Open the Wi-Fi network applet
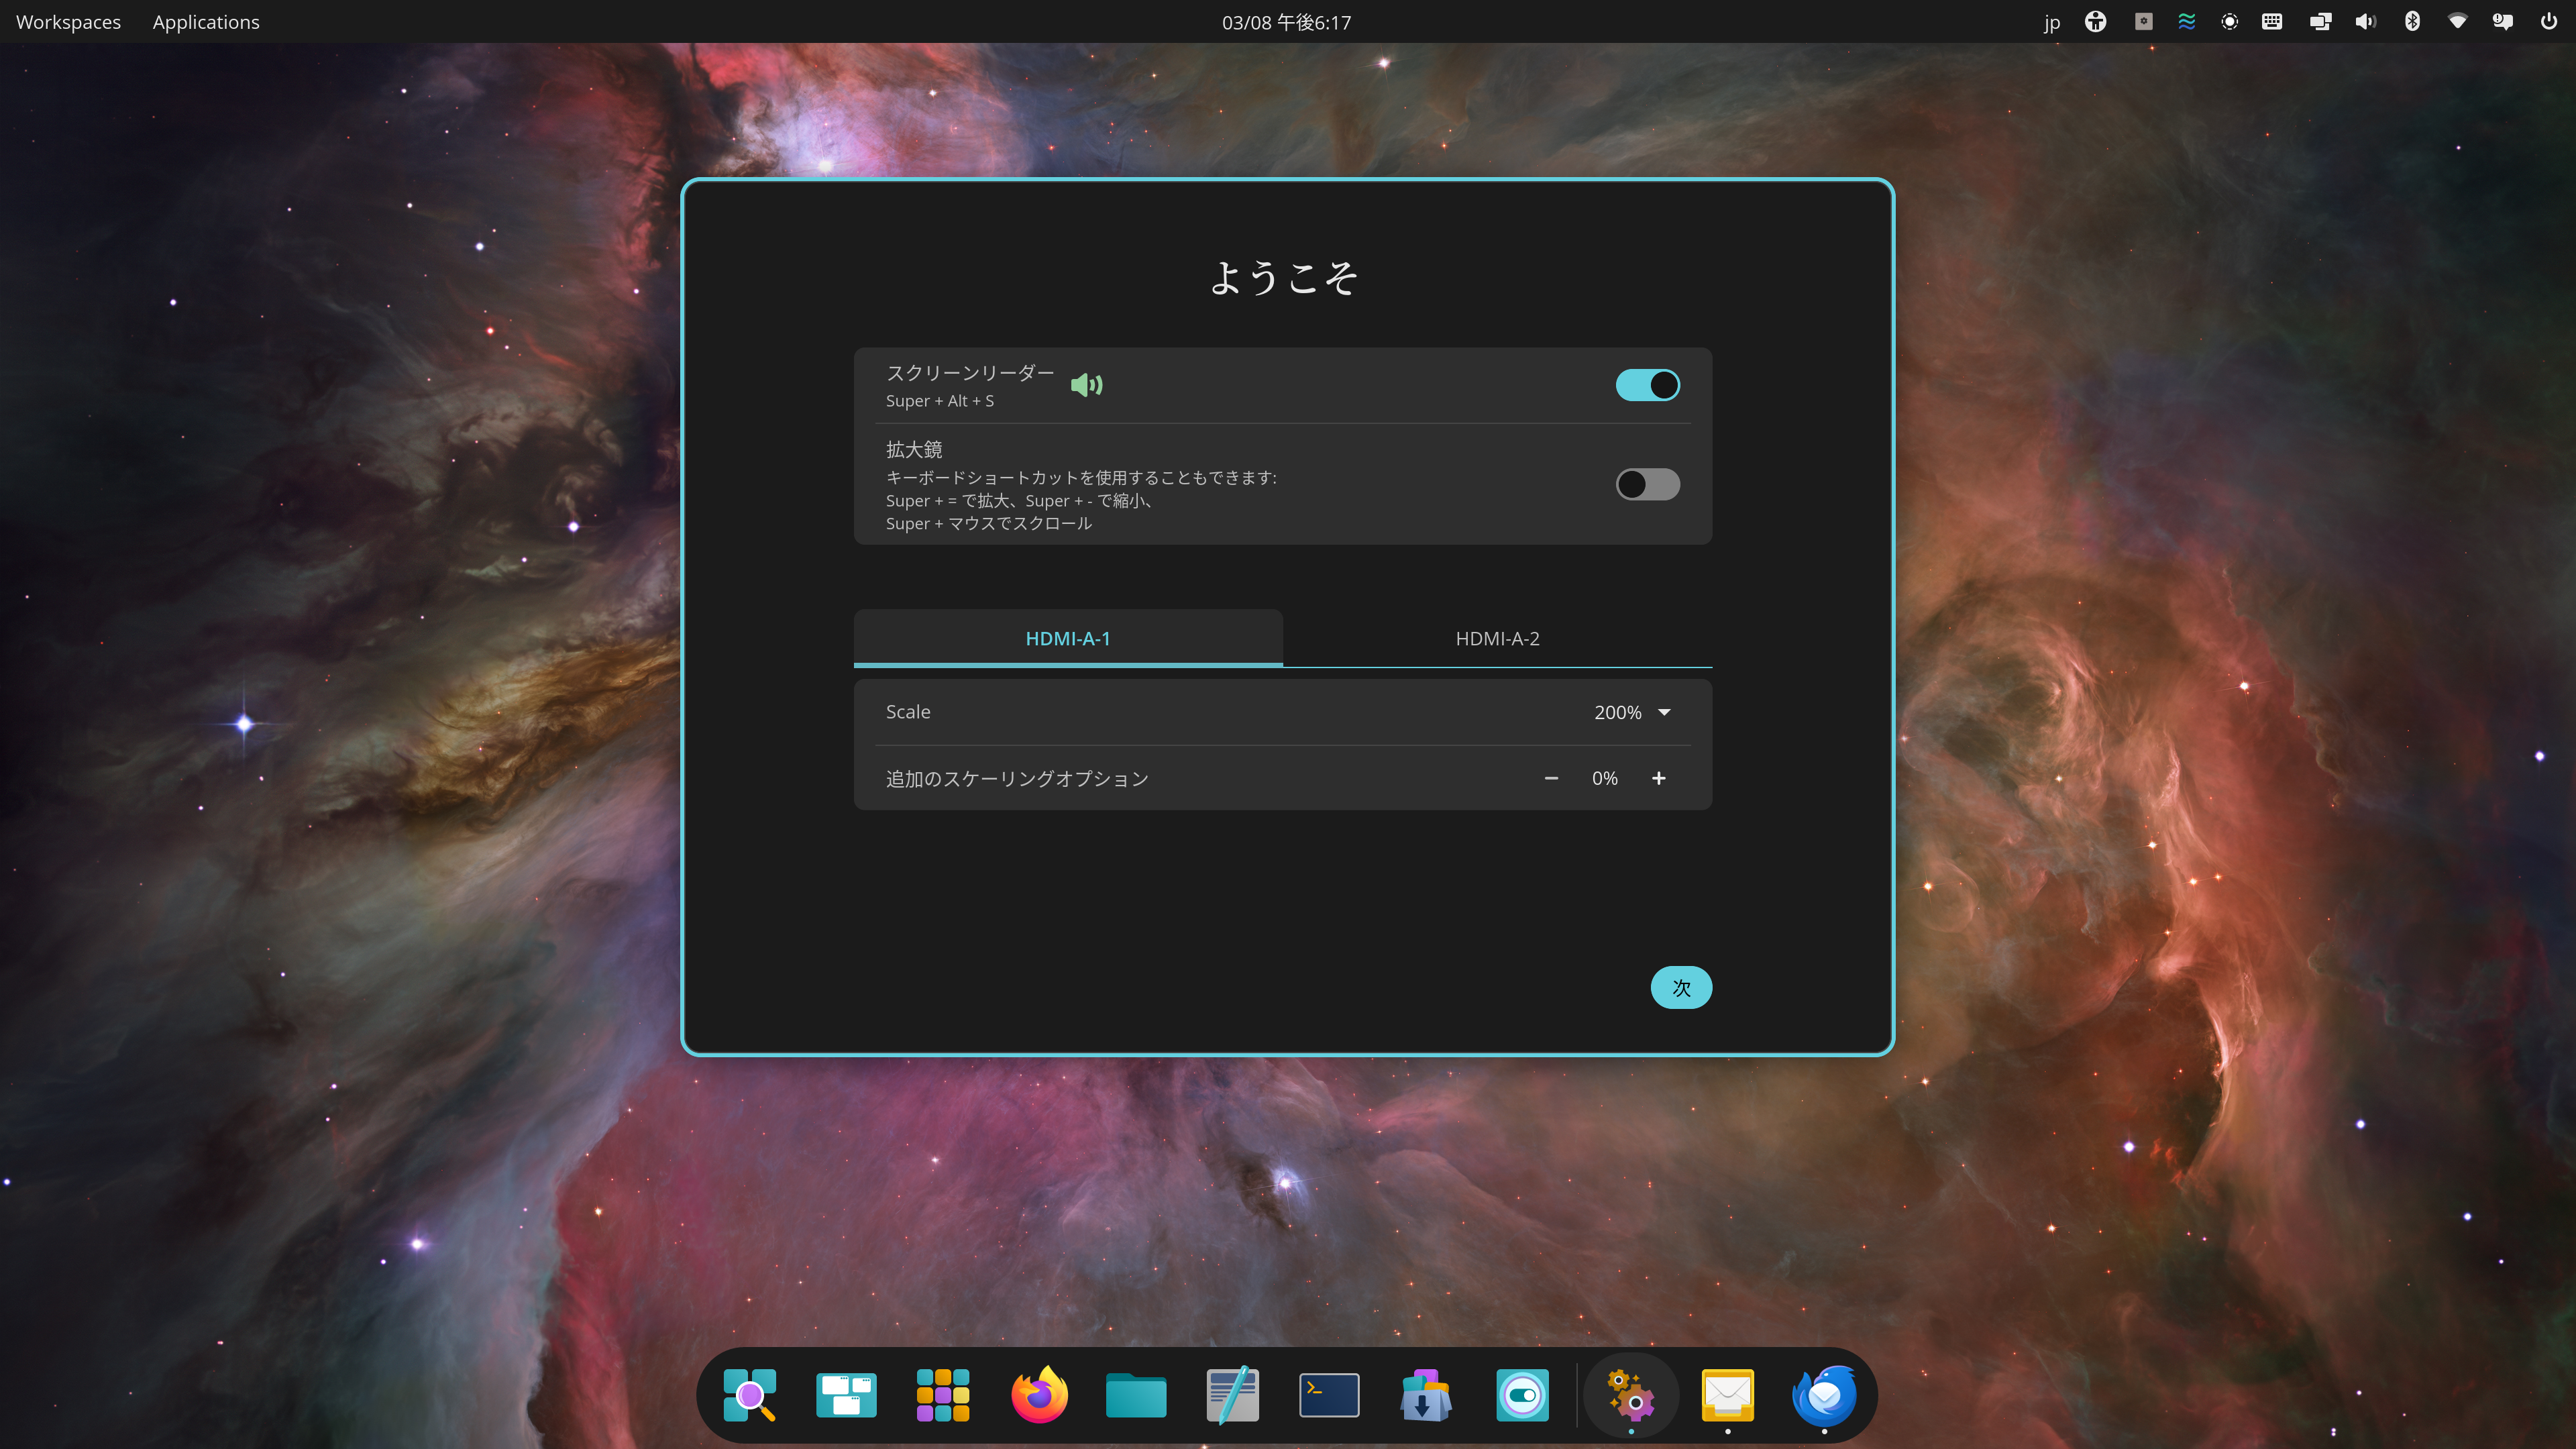 click(2457, 22)
